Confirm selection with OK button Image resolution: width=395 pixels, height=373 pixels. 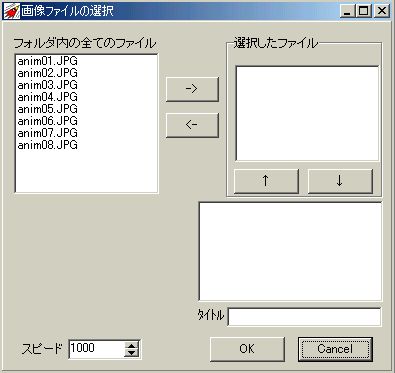coord(247,349)
